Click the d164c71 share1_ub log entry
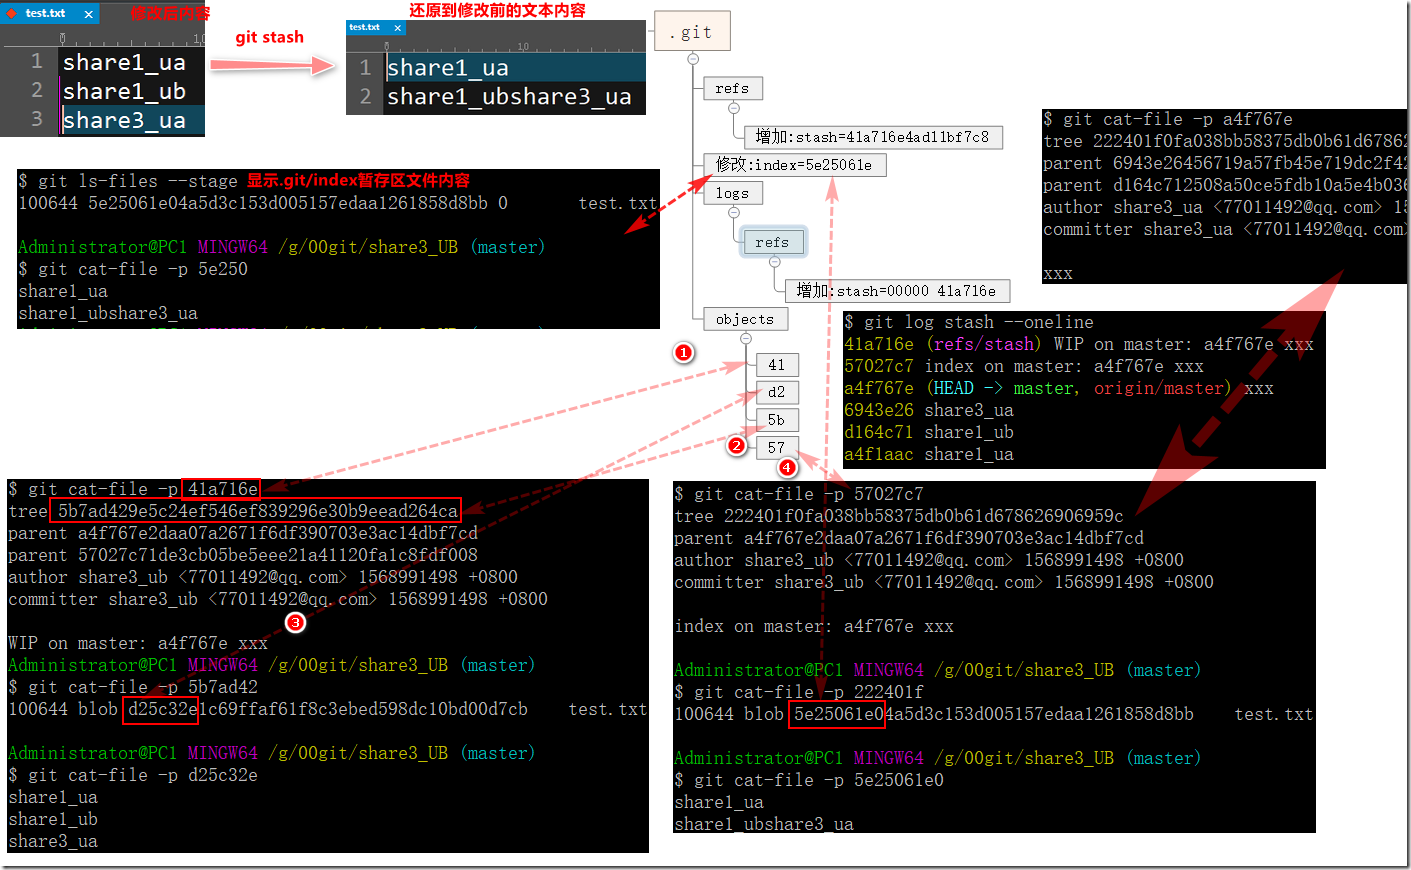1411x870 pixels. point(929,432)
